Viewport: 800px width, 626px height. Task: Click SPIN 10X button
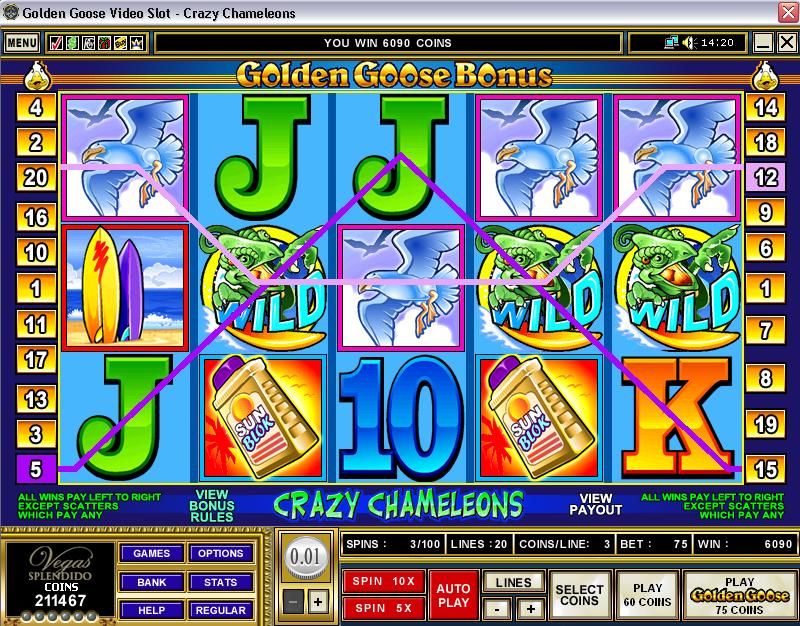[x=384, y=581]
